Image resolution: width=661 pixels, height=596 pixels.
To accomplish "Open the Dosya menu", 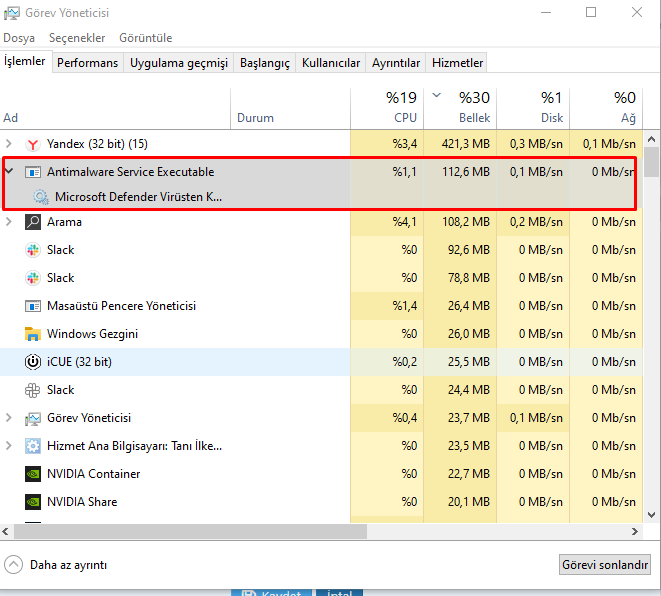I will pyautogui.click(x=19, y=38).
